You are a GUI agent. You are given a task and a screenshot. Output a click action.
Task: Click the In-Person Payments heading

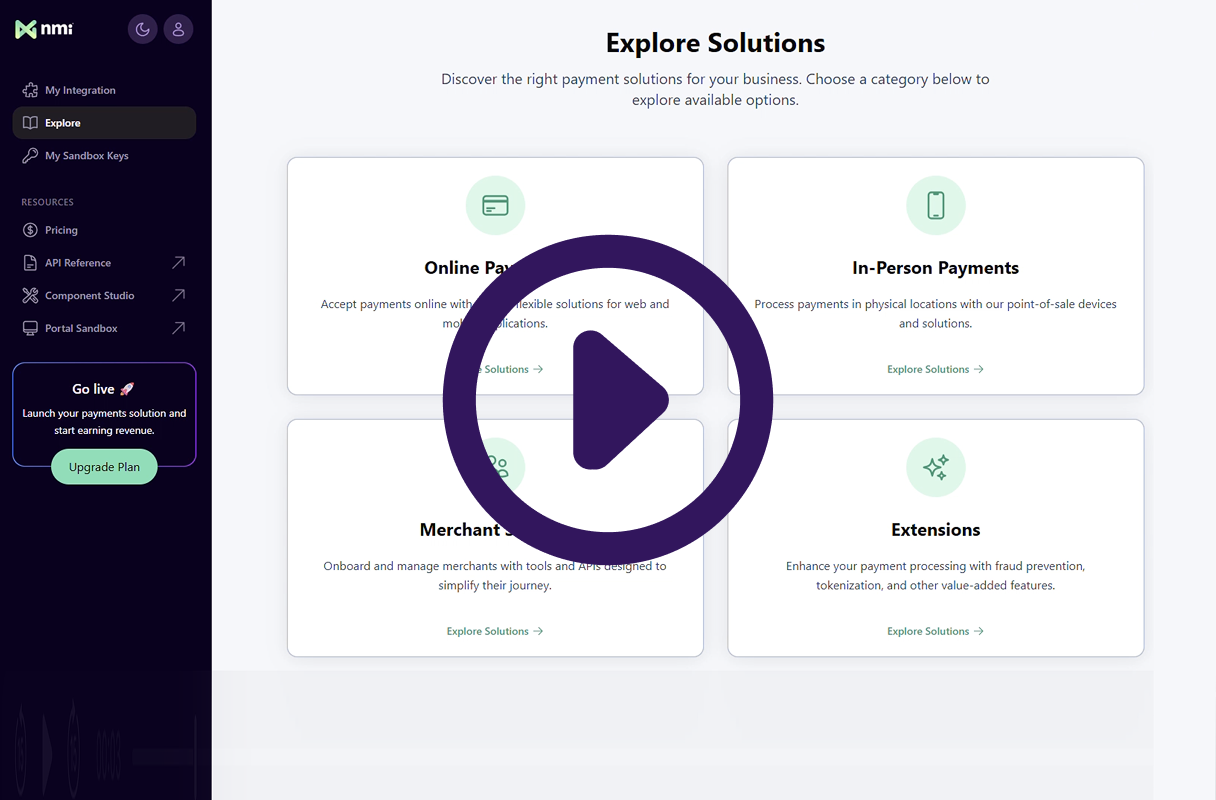click(x=935, y=268)
